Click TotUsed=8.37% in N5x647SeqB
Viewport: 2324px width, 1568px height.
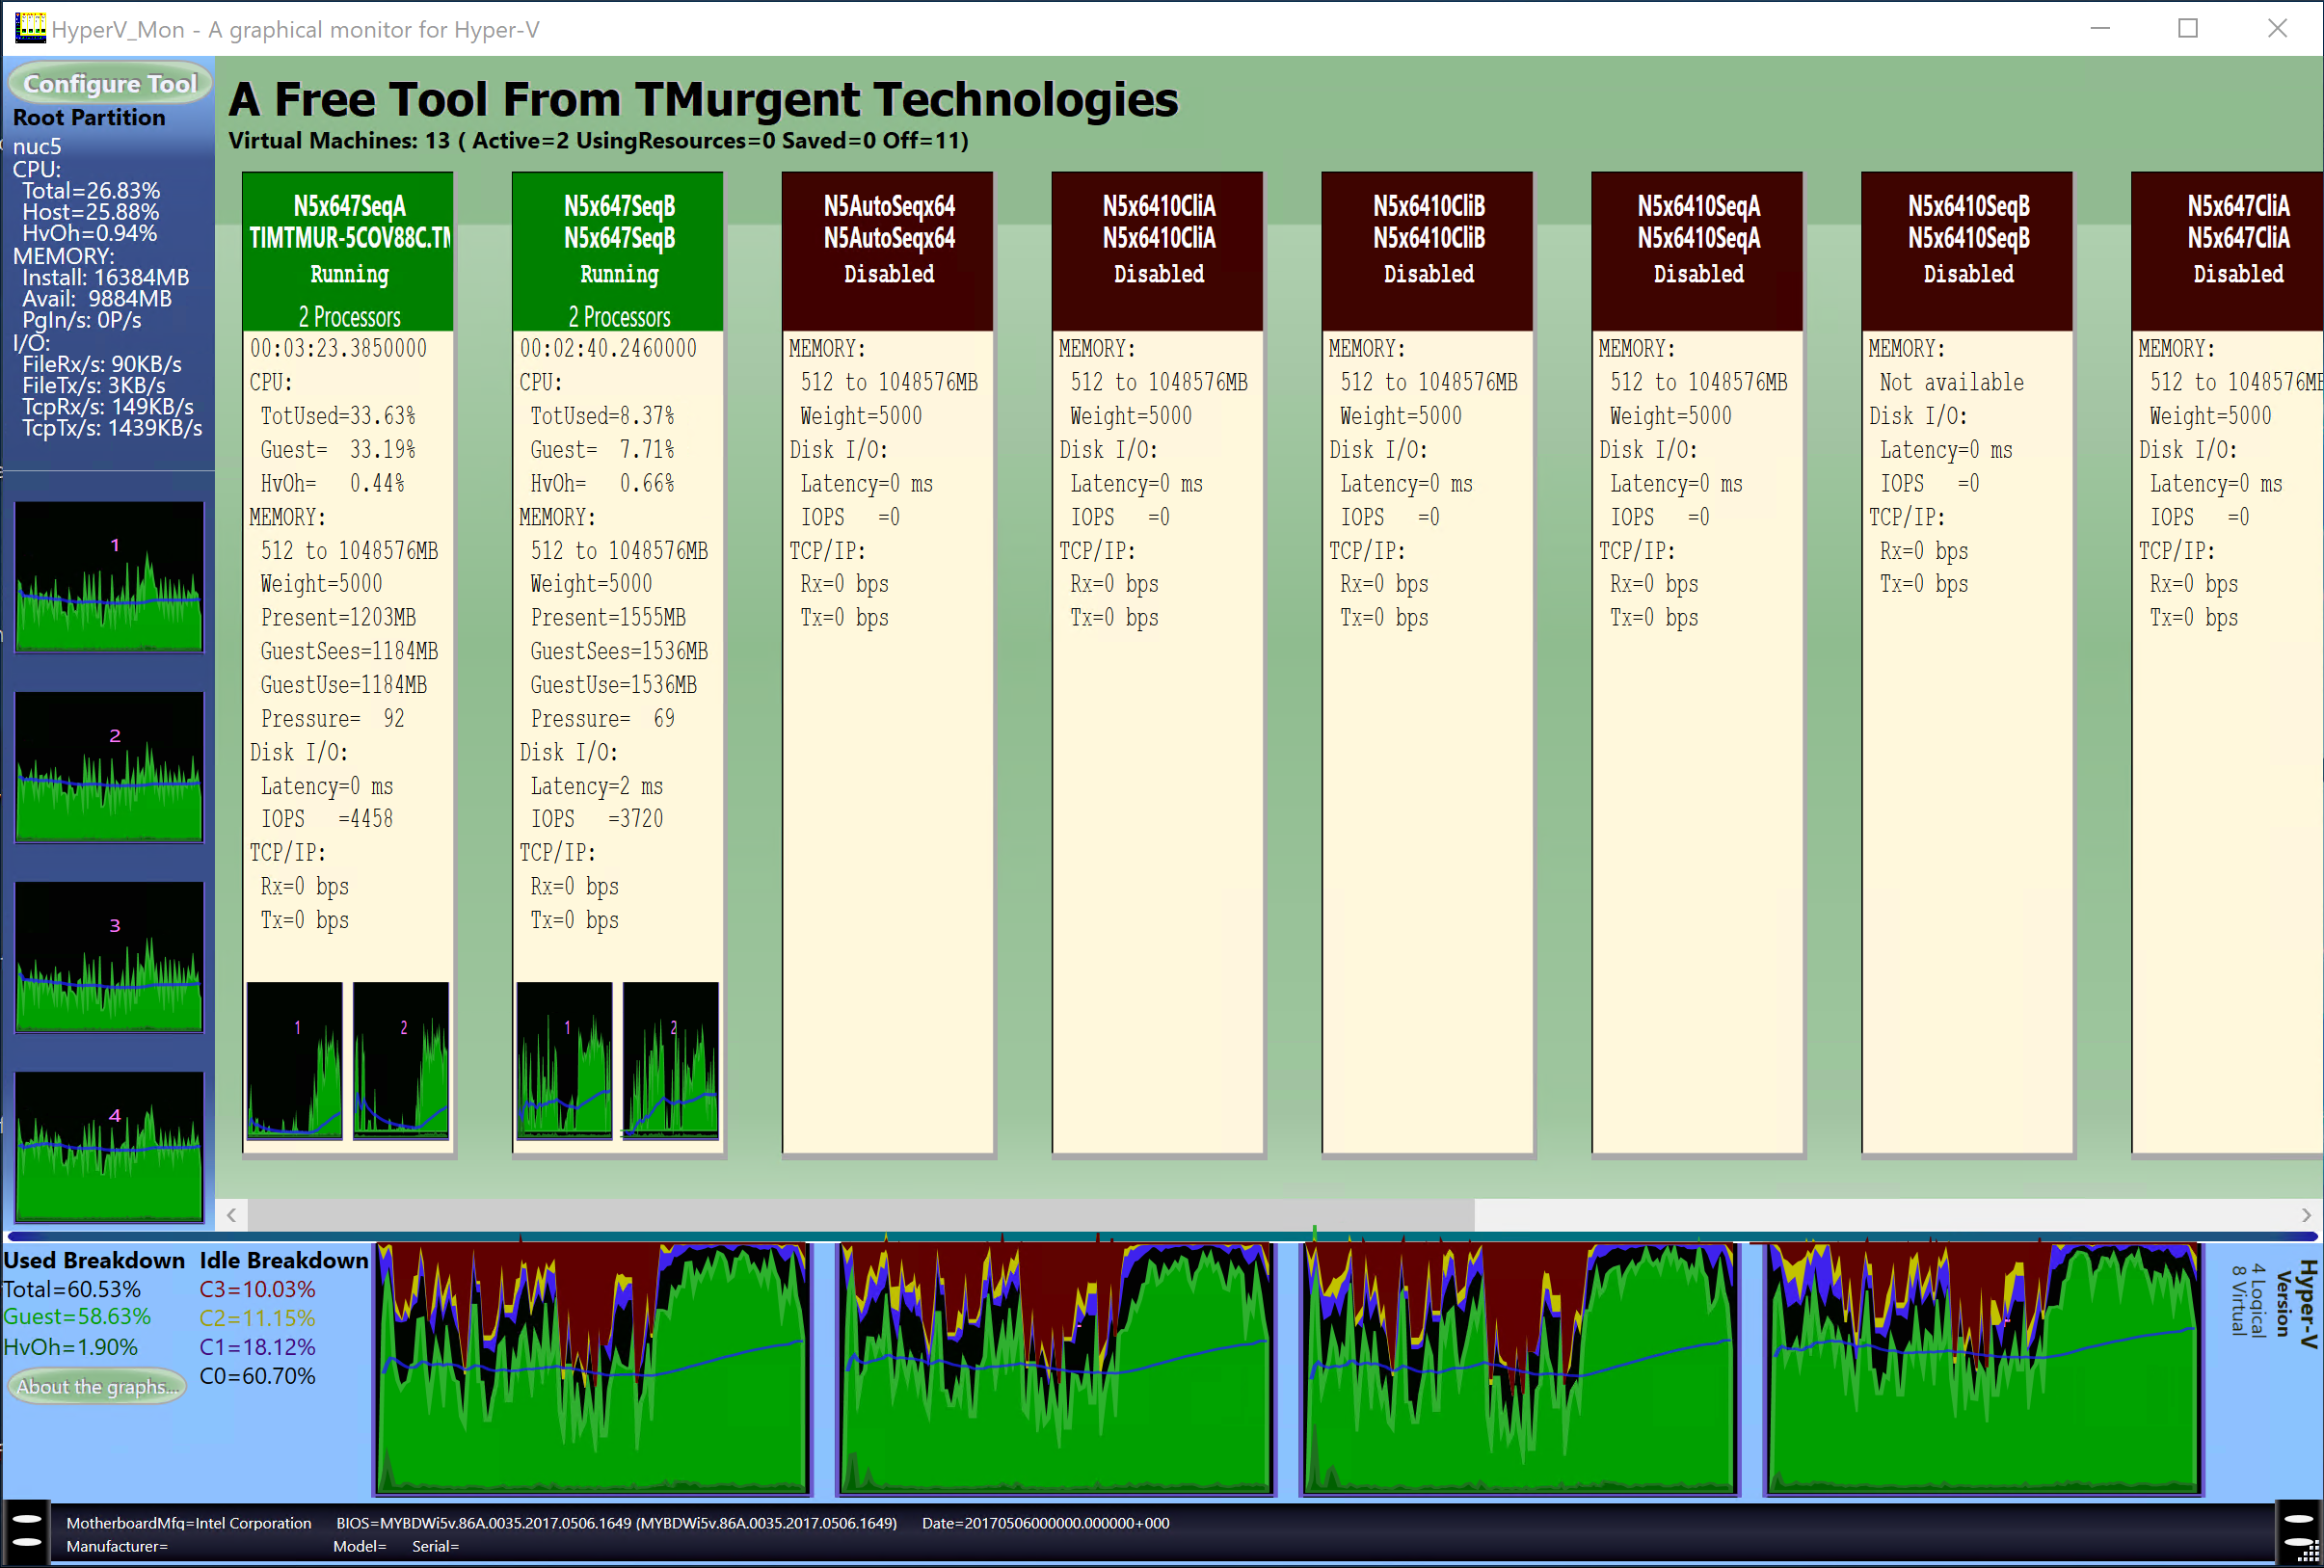tap(603, 416)
